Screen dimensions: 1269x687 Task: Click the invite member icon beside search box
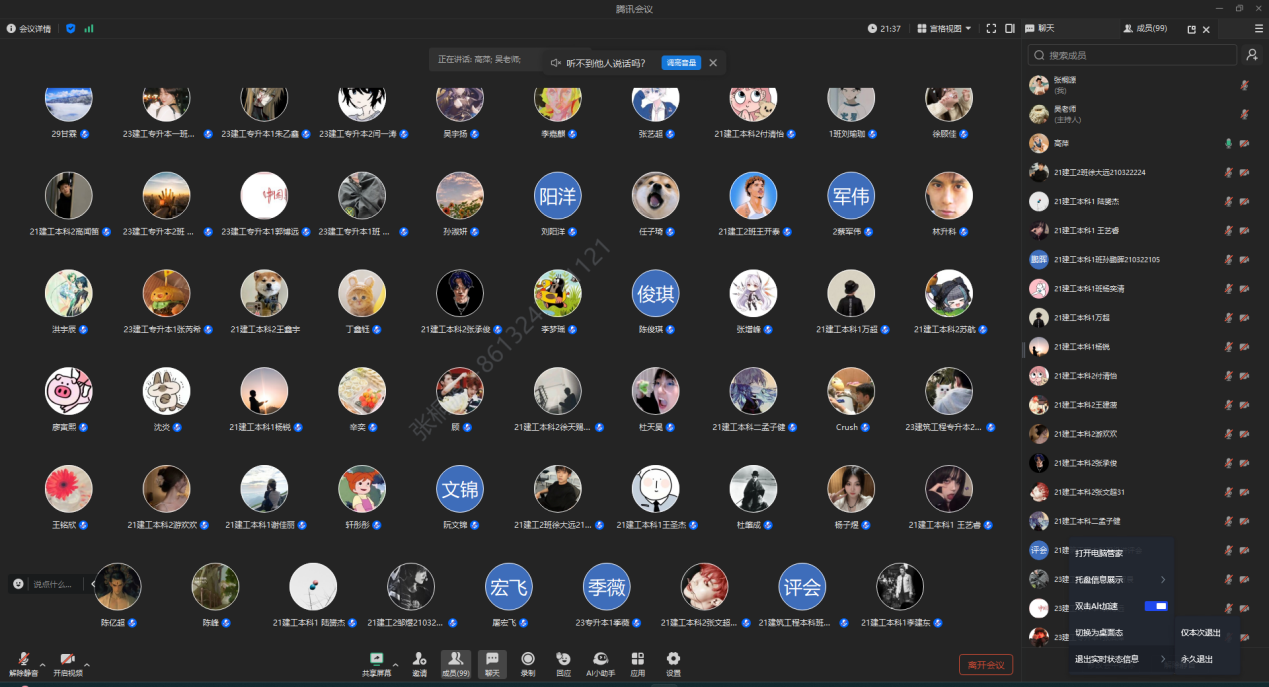tap(1252, 55)
